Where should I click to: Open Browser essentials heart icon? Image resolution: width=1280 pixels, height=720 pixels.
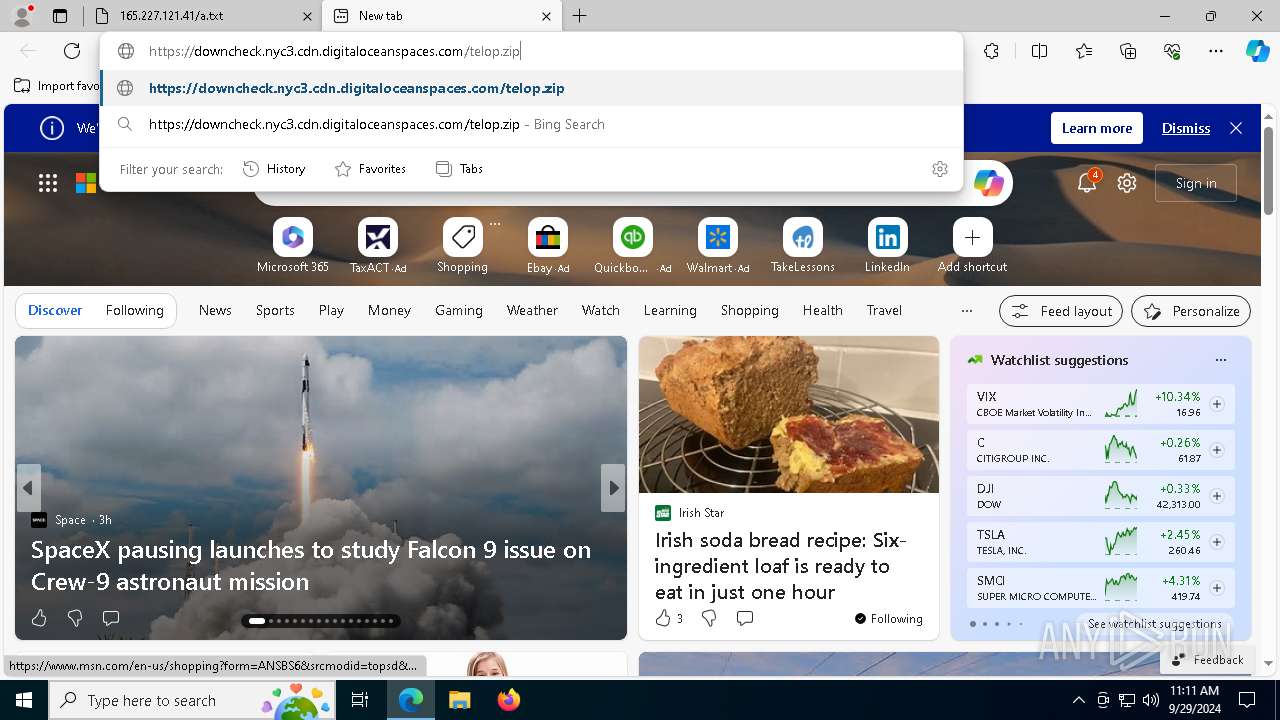click(x=1172, y=51)
